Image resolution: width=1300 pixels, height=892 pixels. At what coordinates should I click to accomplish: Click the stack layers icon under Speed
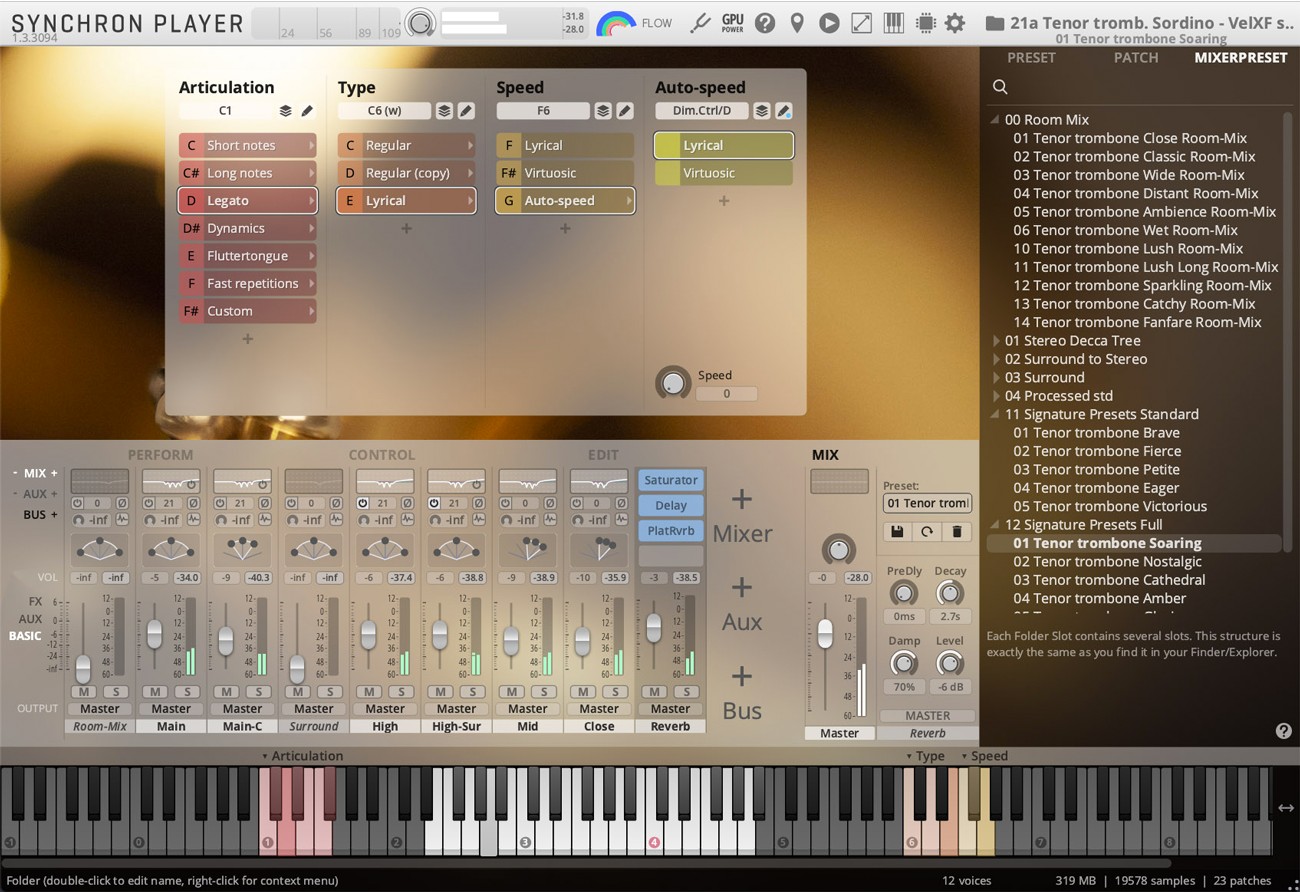603,111
